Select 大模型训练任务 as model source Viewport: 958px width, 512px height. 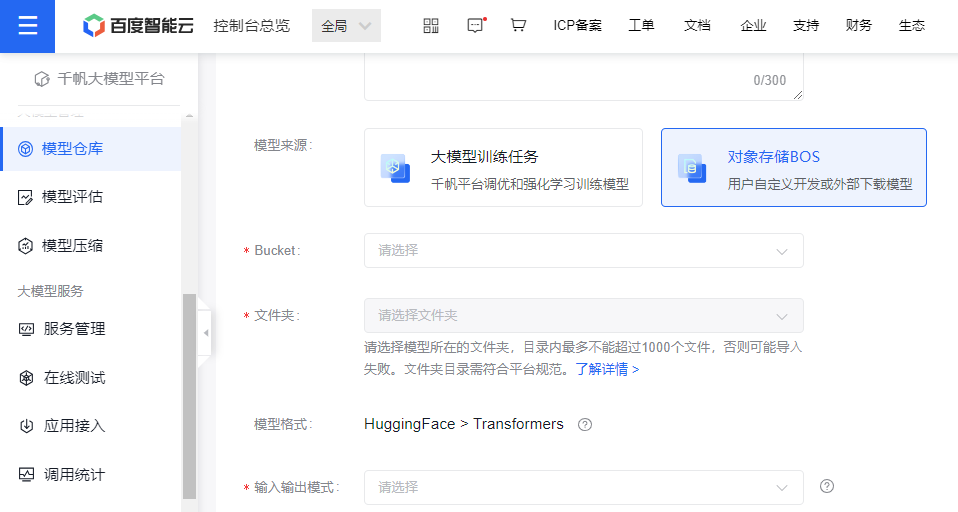(x=503, y=168)
